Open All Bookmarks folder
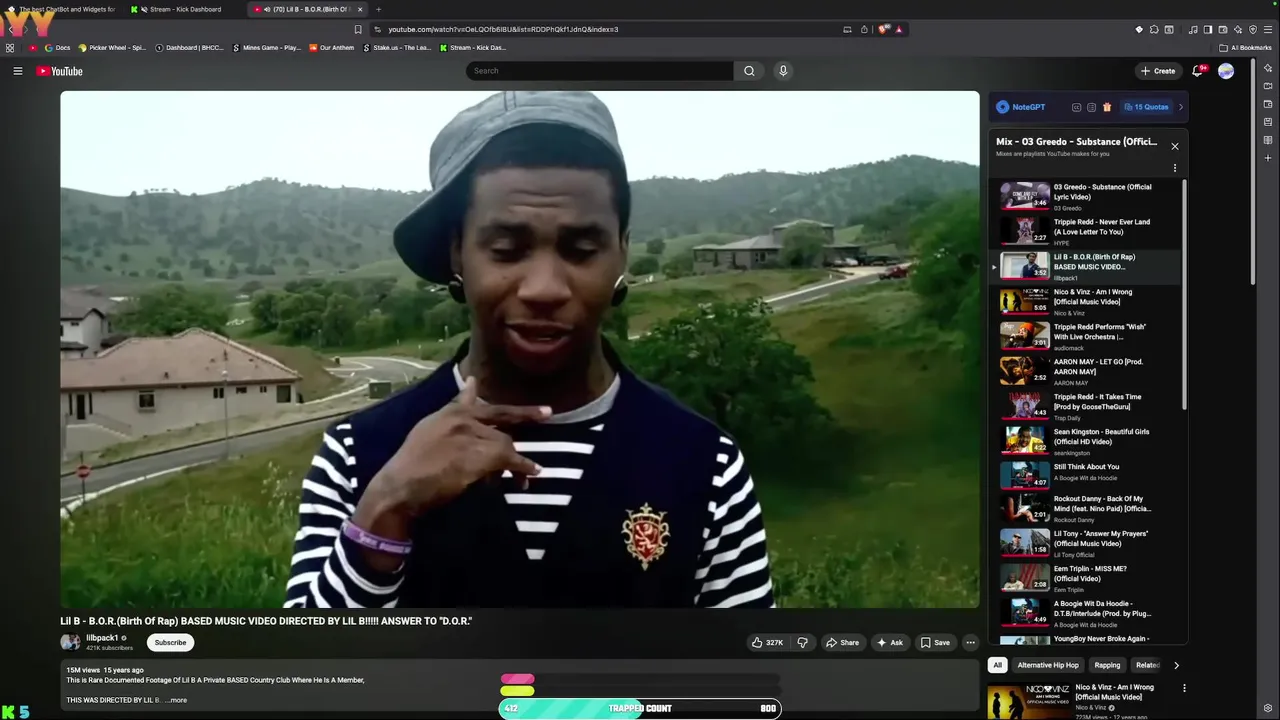 point(1245,47)
